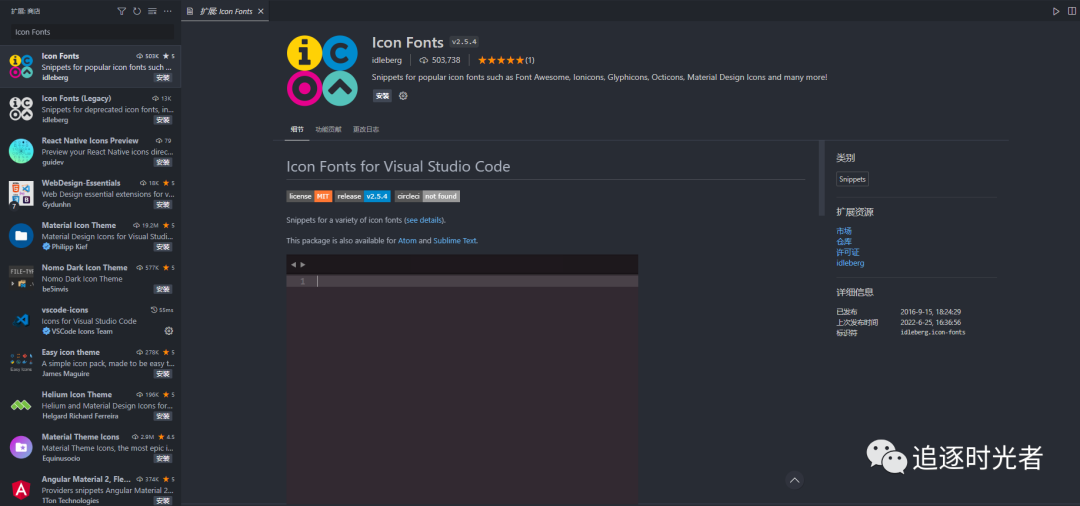Switch to the 功能贡献 tab

tap(328, 129)
